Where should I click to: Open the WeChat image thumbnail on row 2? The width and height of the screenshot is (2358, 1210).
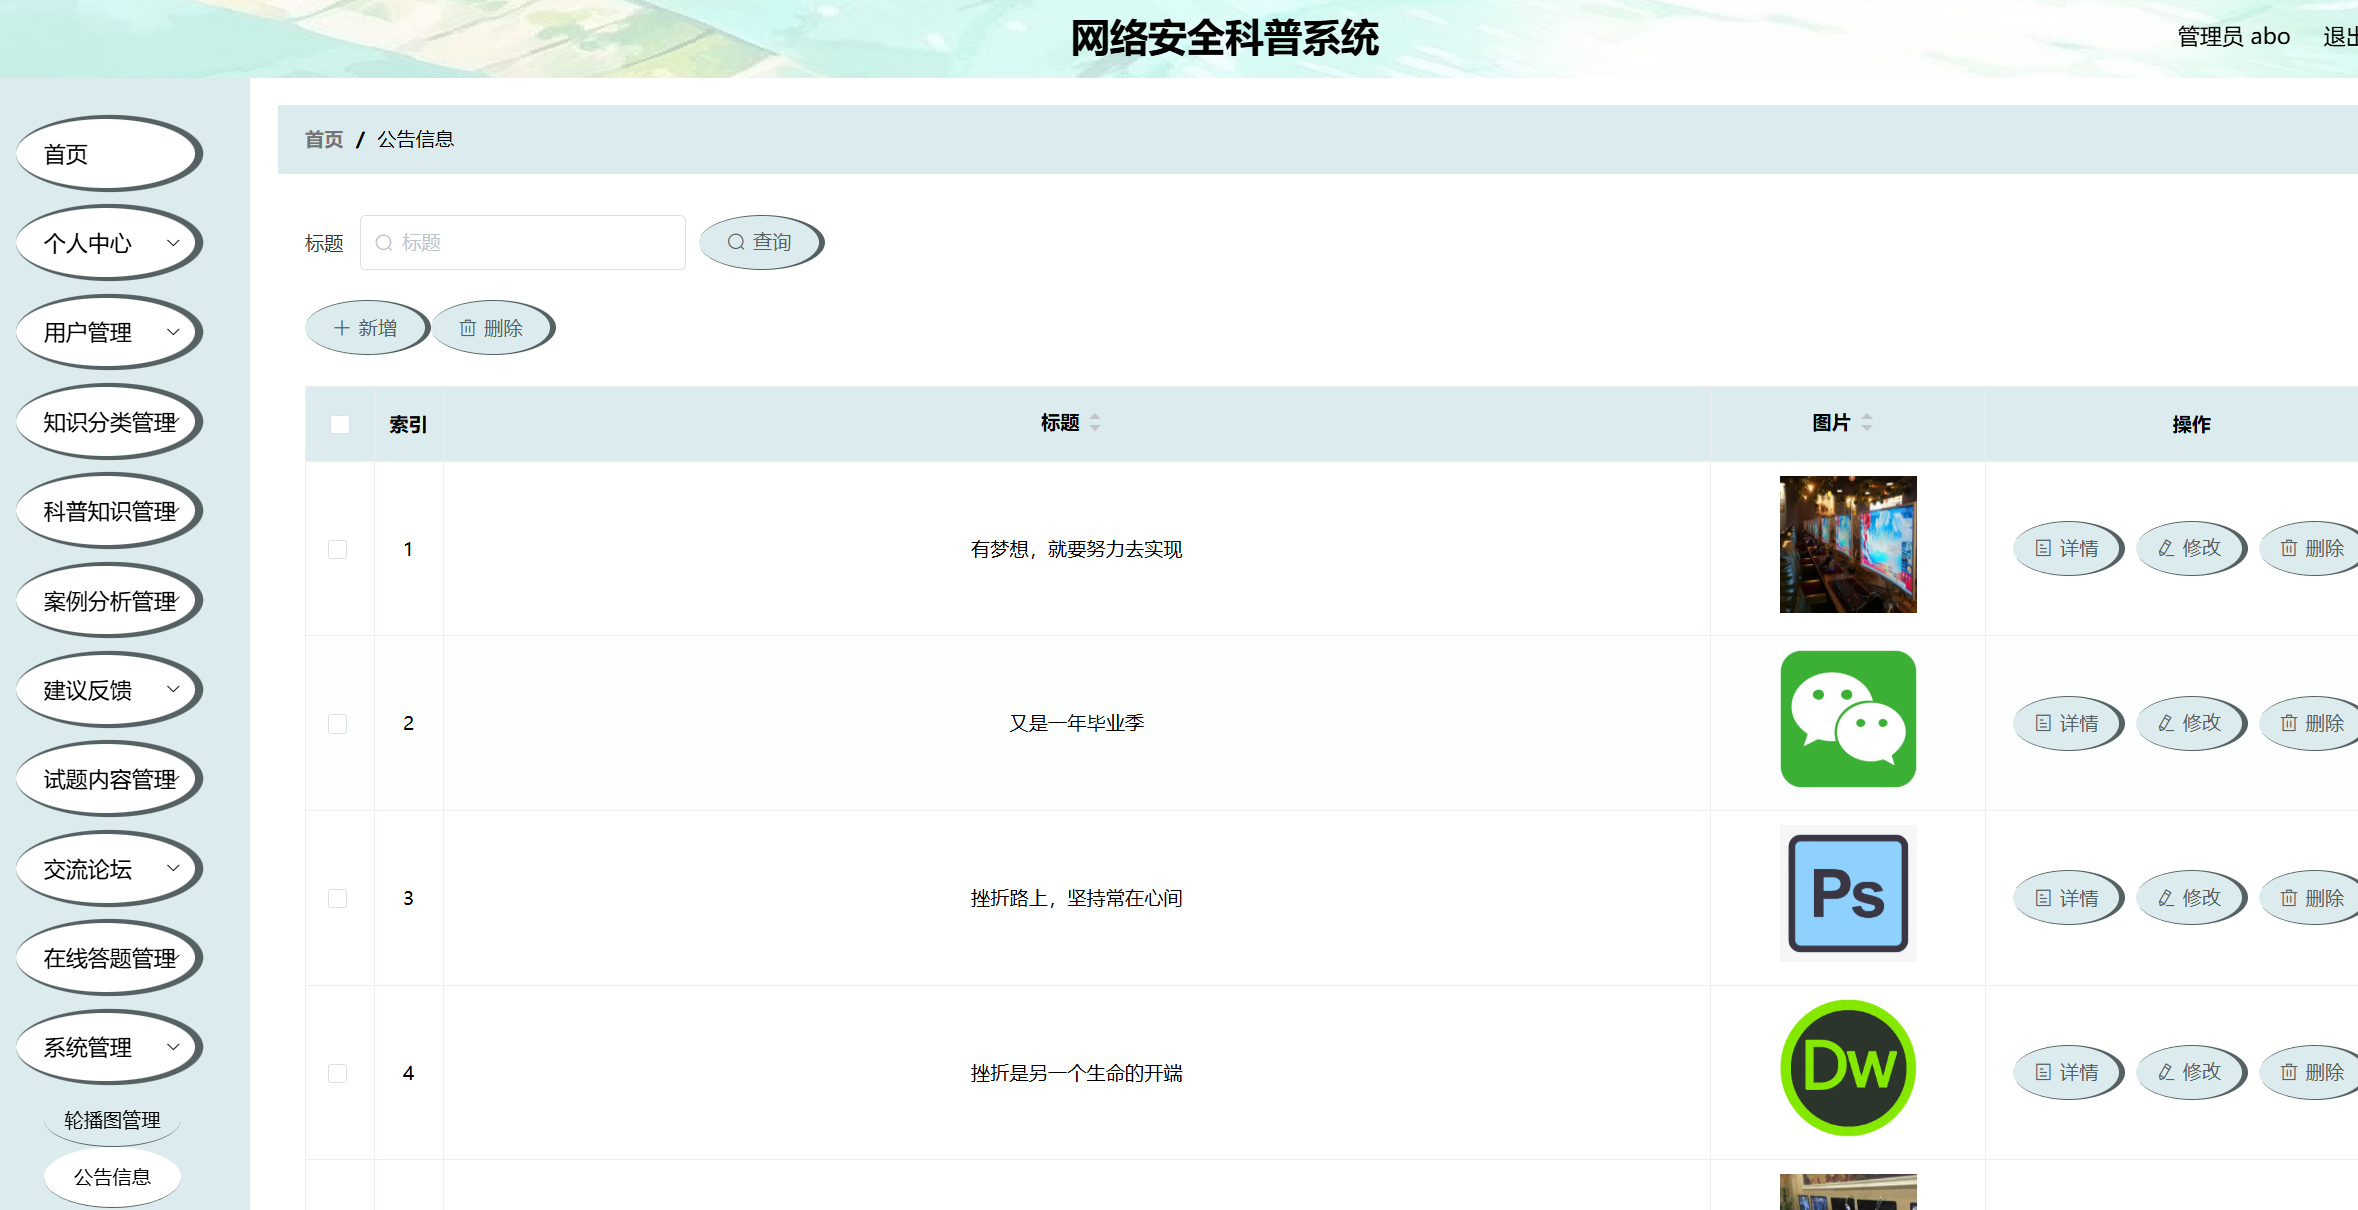tap(1848, 719)
